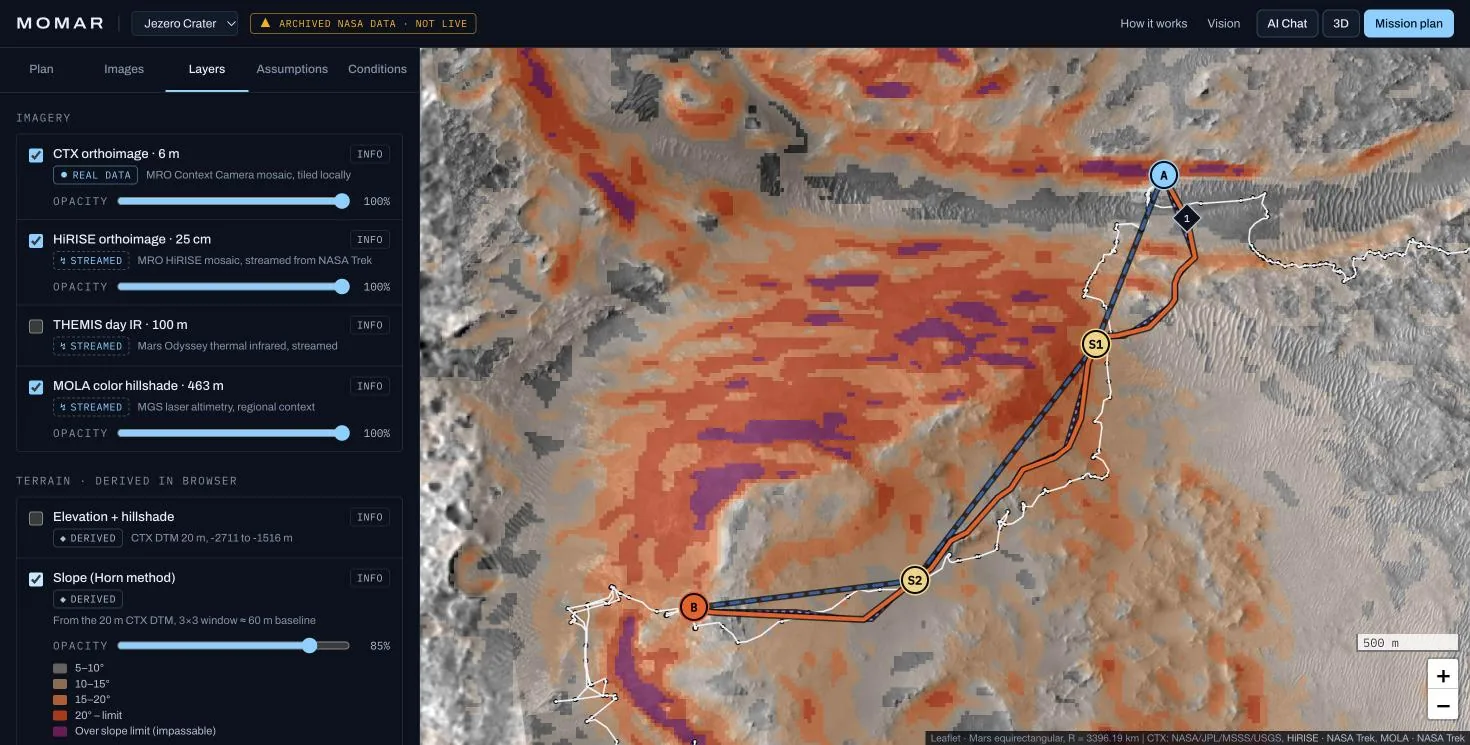
Task: Zoom out with the map minus button
Action: coord(1443,706)
